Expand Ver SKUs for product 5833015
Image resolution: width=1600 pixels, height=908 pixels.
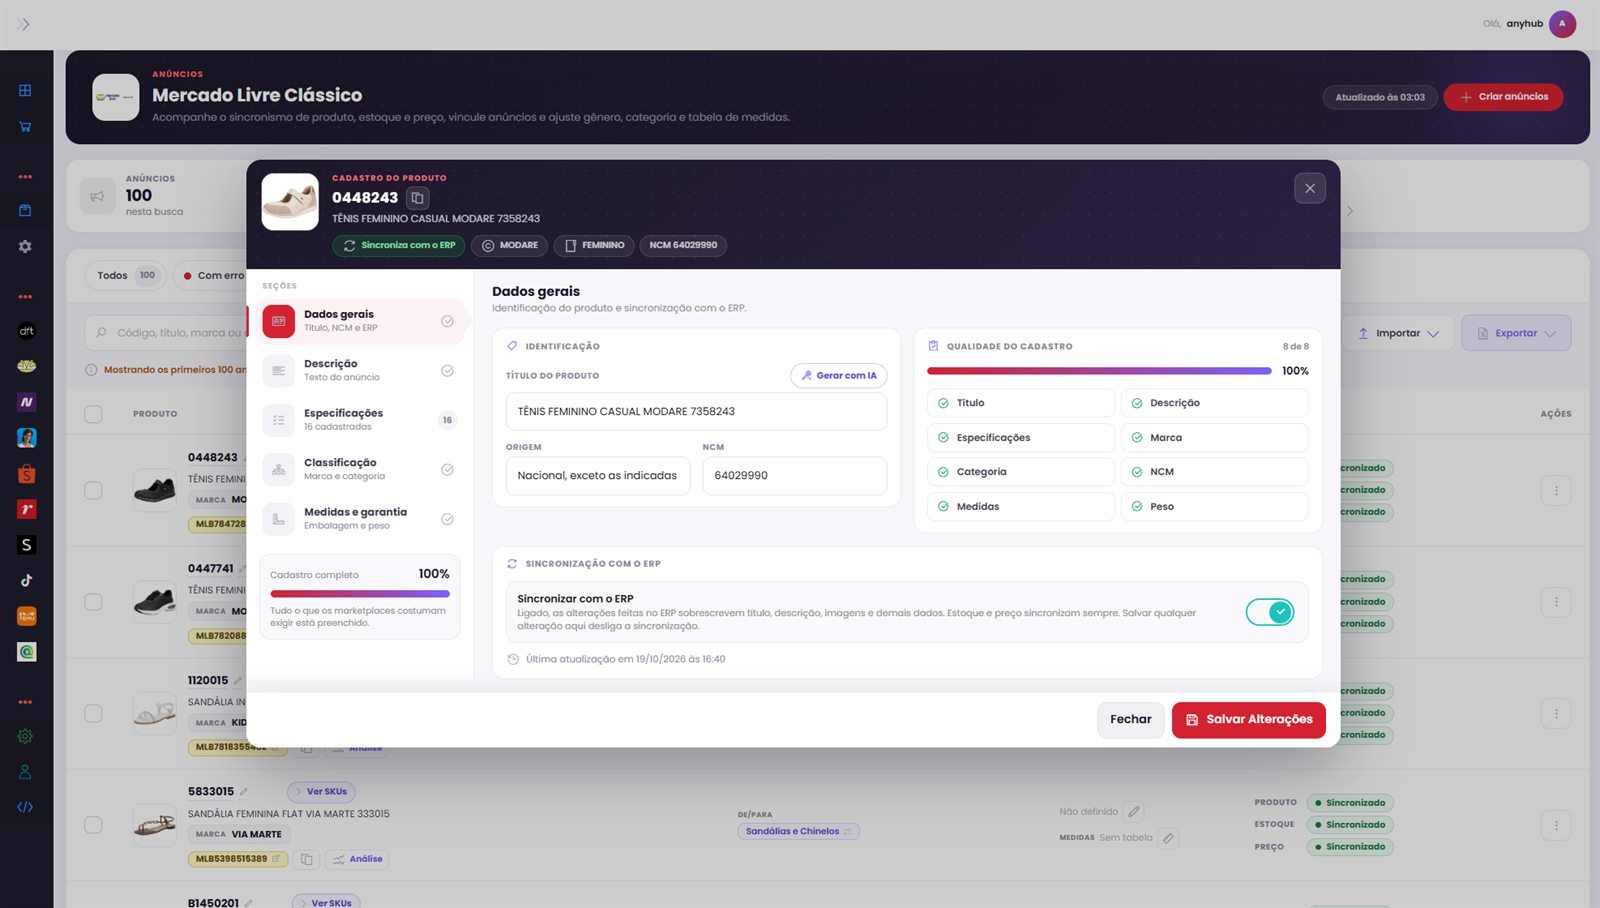[x=321, y=792]
